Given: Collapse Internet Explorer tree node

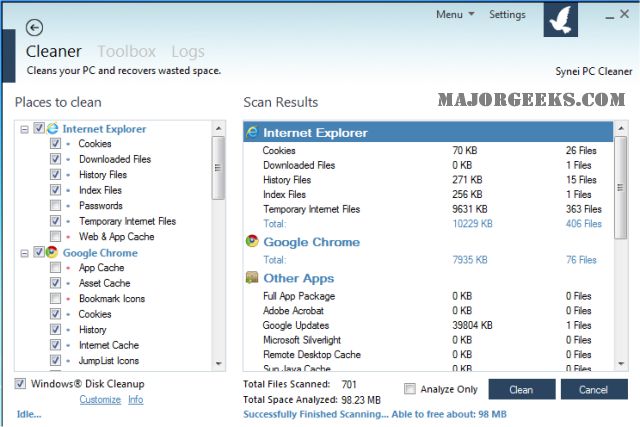Looking at the screenshot, I should (x=24, y=129).
